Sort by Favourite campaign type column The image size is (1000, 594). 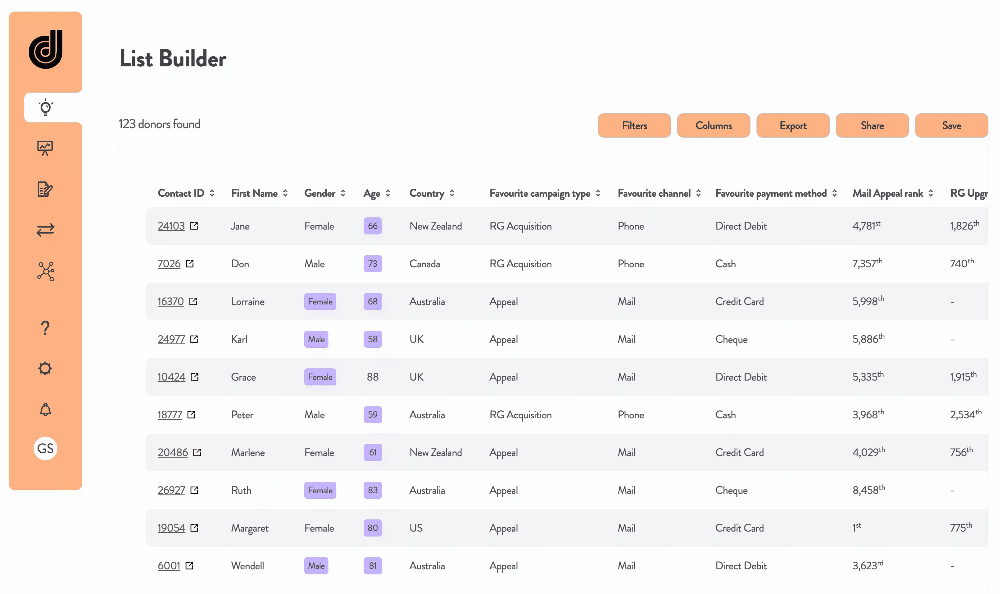(x=545, y=193)
